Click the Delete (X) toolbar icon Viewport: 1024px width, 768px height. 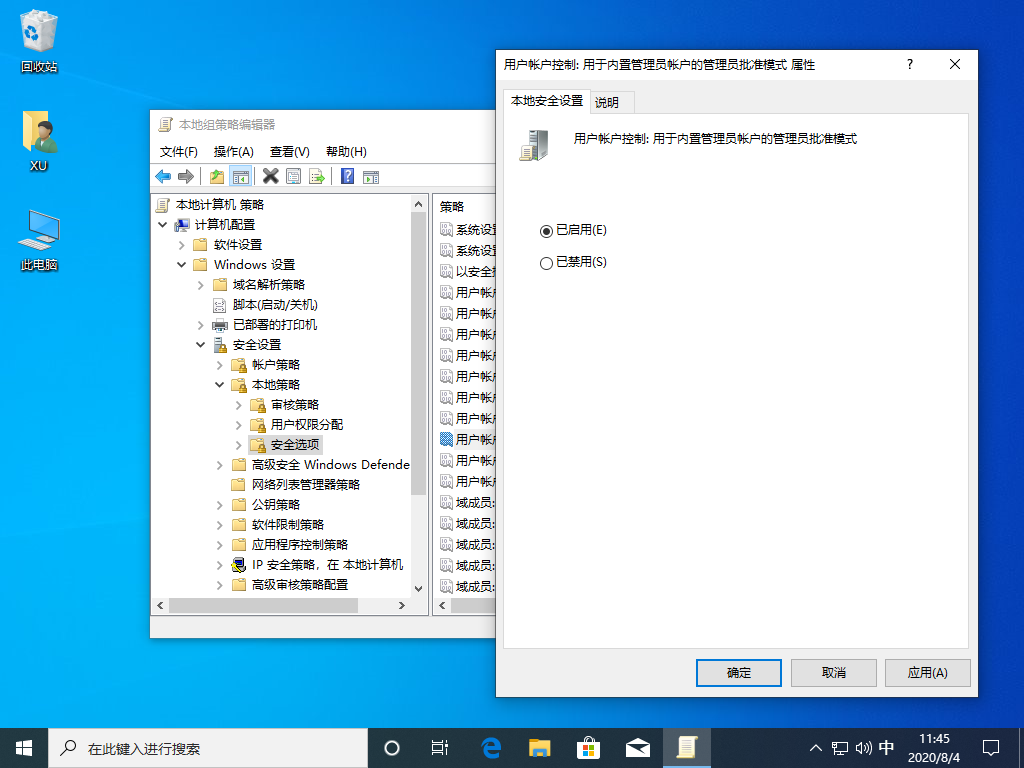tap(270, 176)
